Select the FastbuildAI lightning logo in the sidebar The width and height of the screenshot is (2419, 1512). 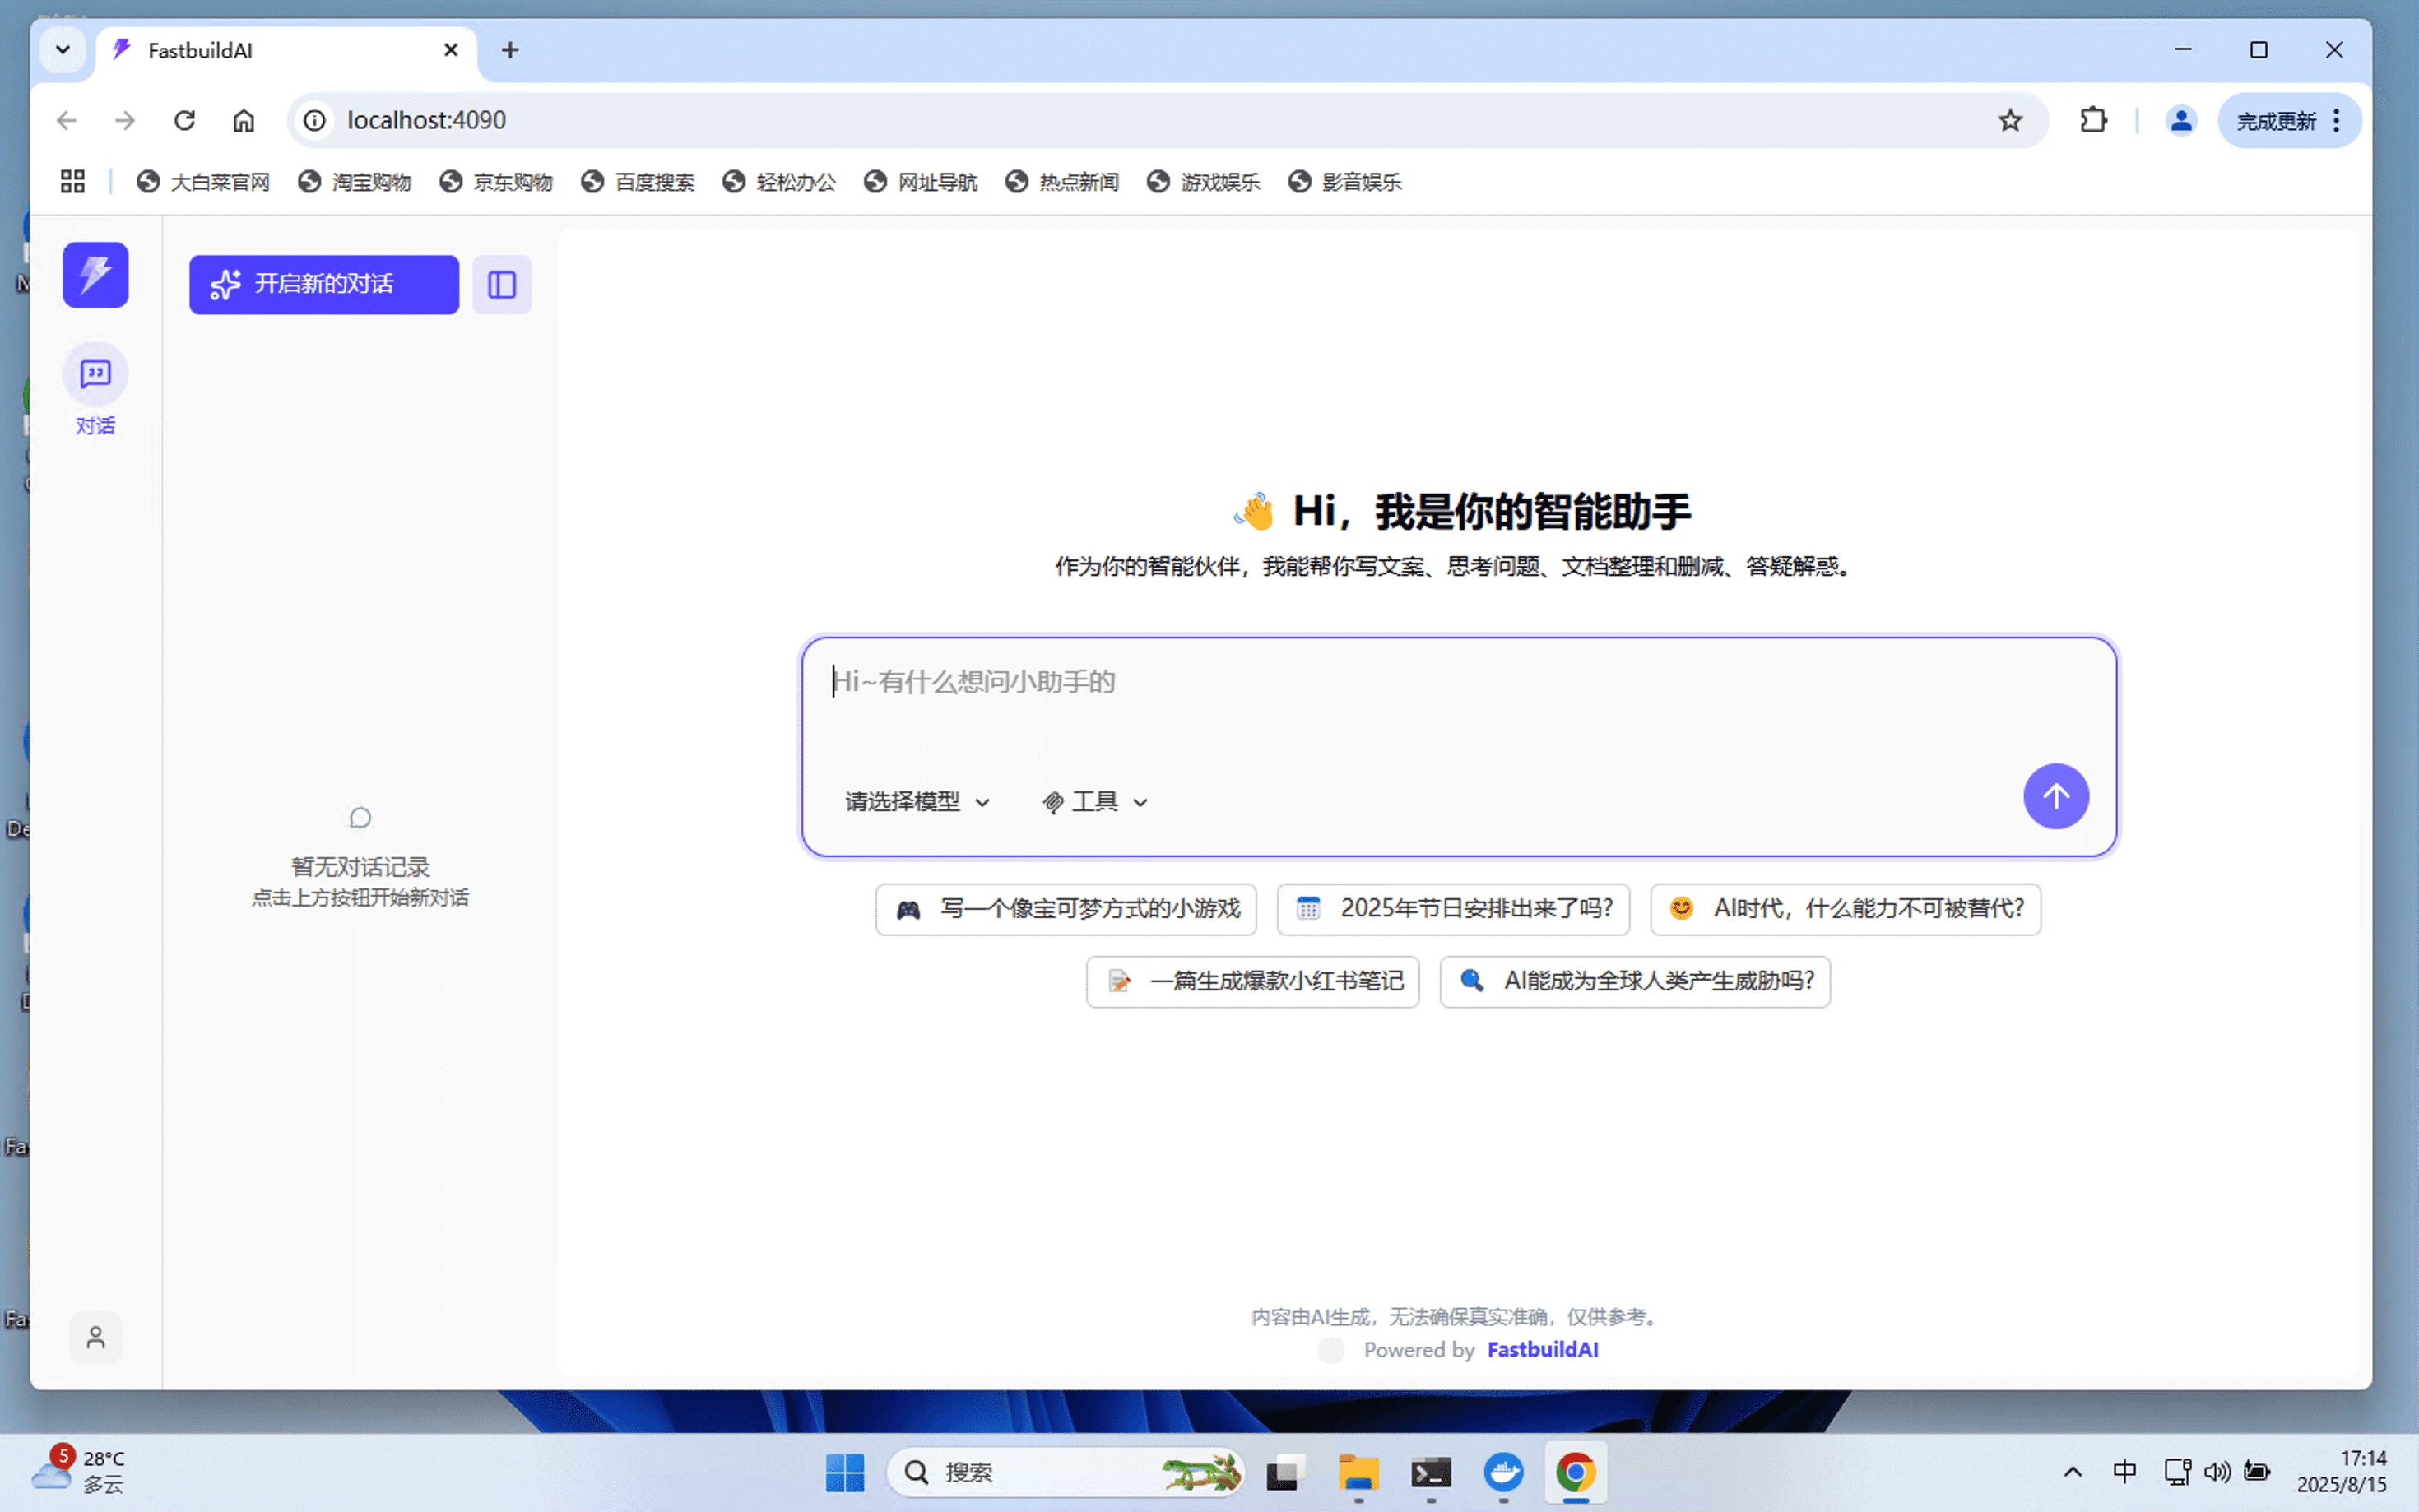pos(95,275)
